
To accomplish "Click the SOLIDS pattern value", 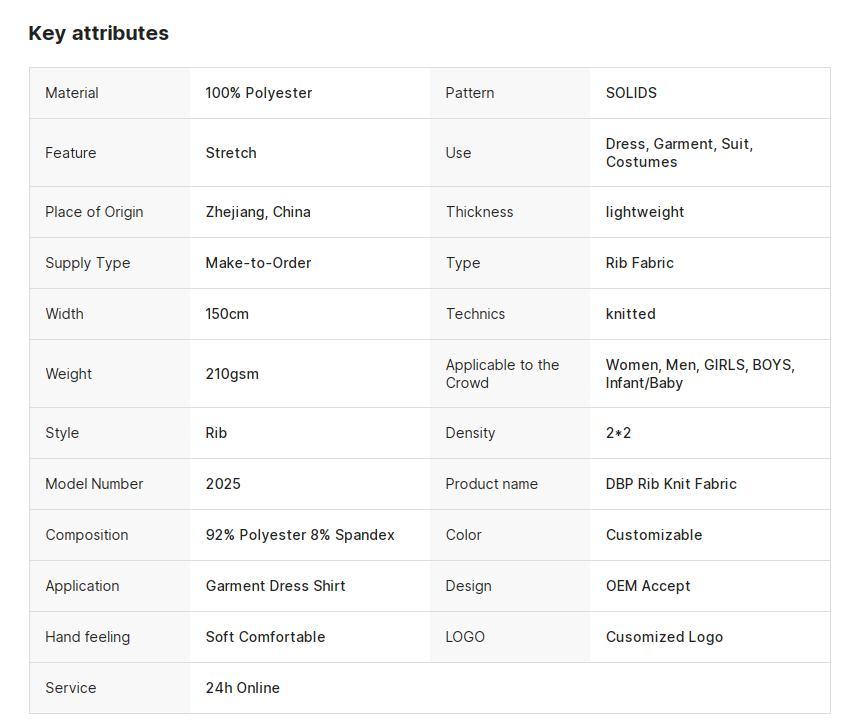I will point(631,93).
